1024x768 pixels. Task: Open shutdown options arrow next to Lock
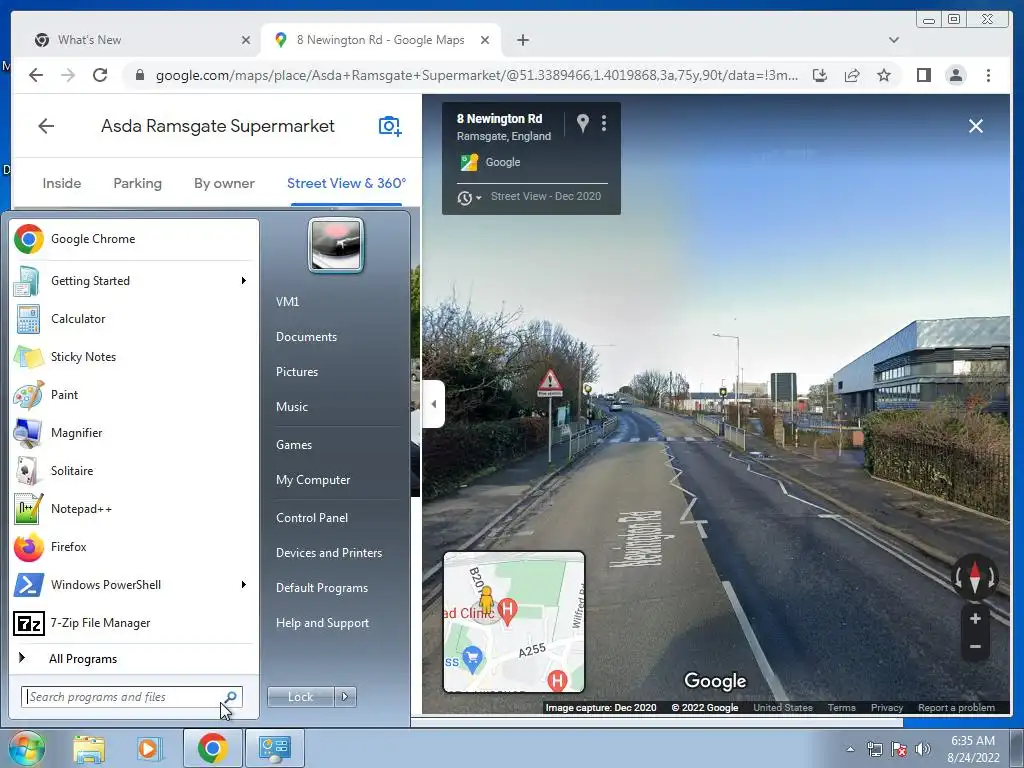(x=345, y=697)
